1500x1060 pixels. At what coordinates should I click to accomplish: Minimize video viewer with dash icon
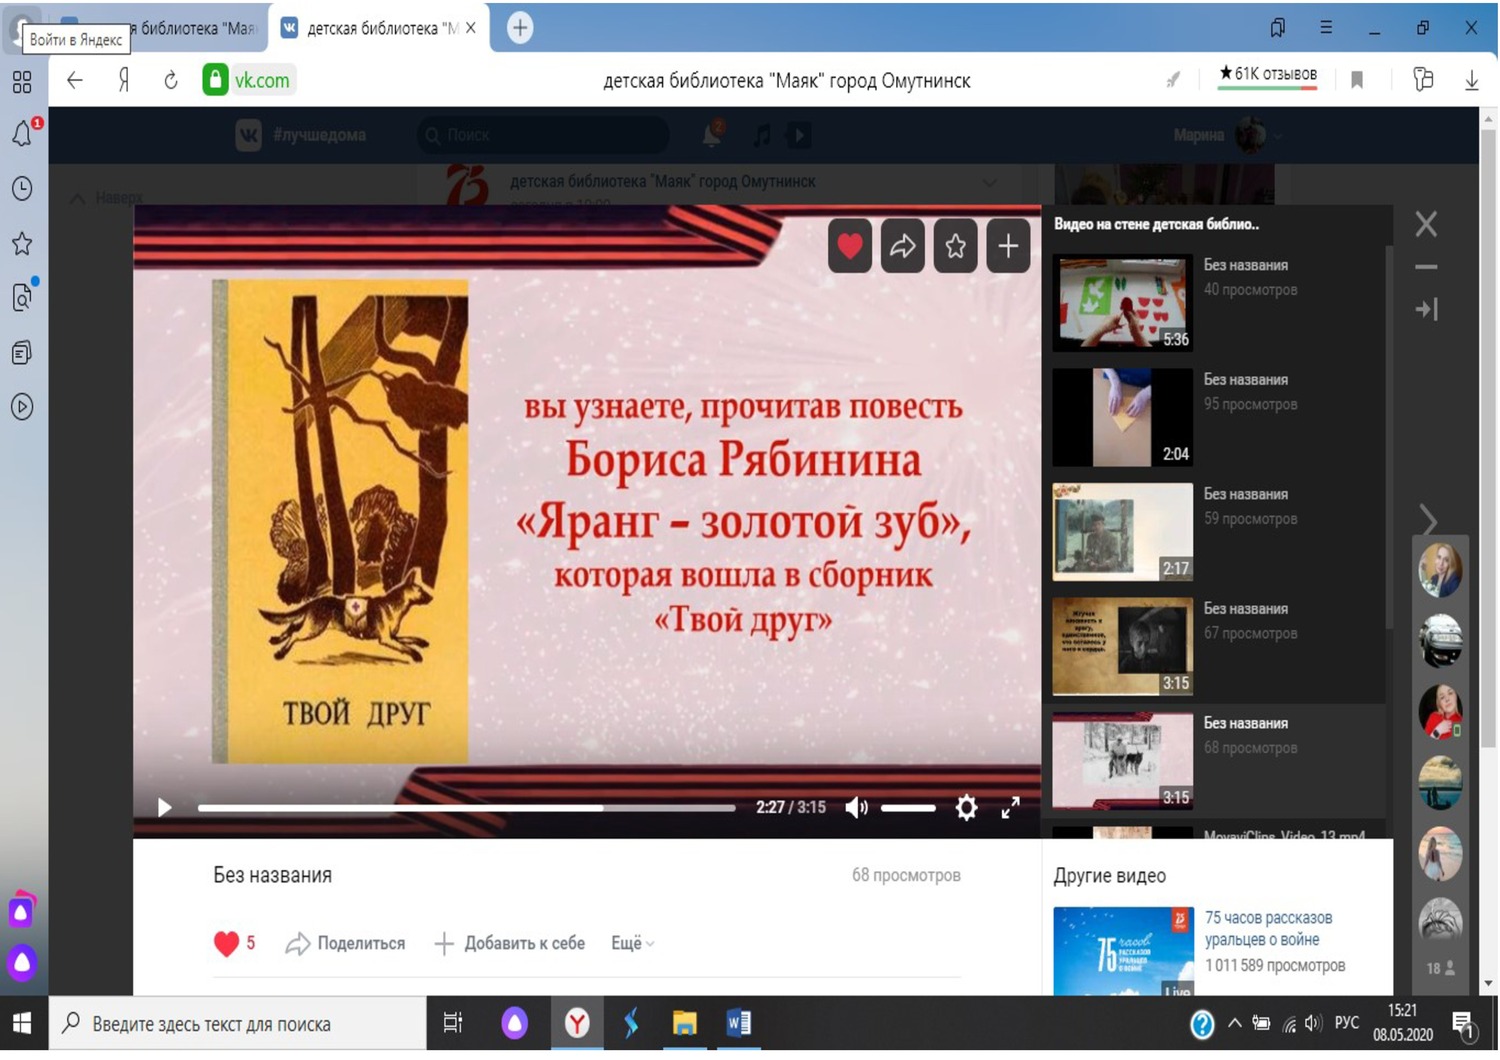click(x=1426, y=267)
